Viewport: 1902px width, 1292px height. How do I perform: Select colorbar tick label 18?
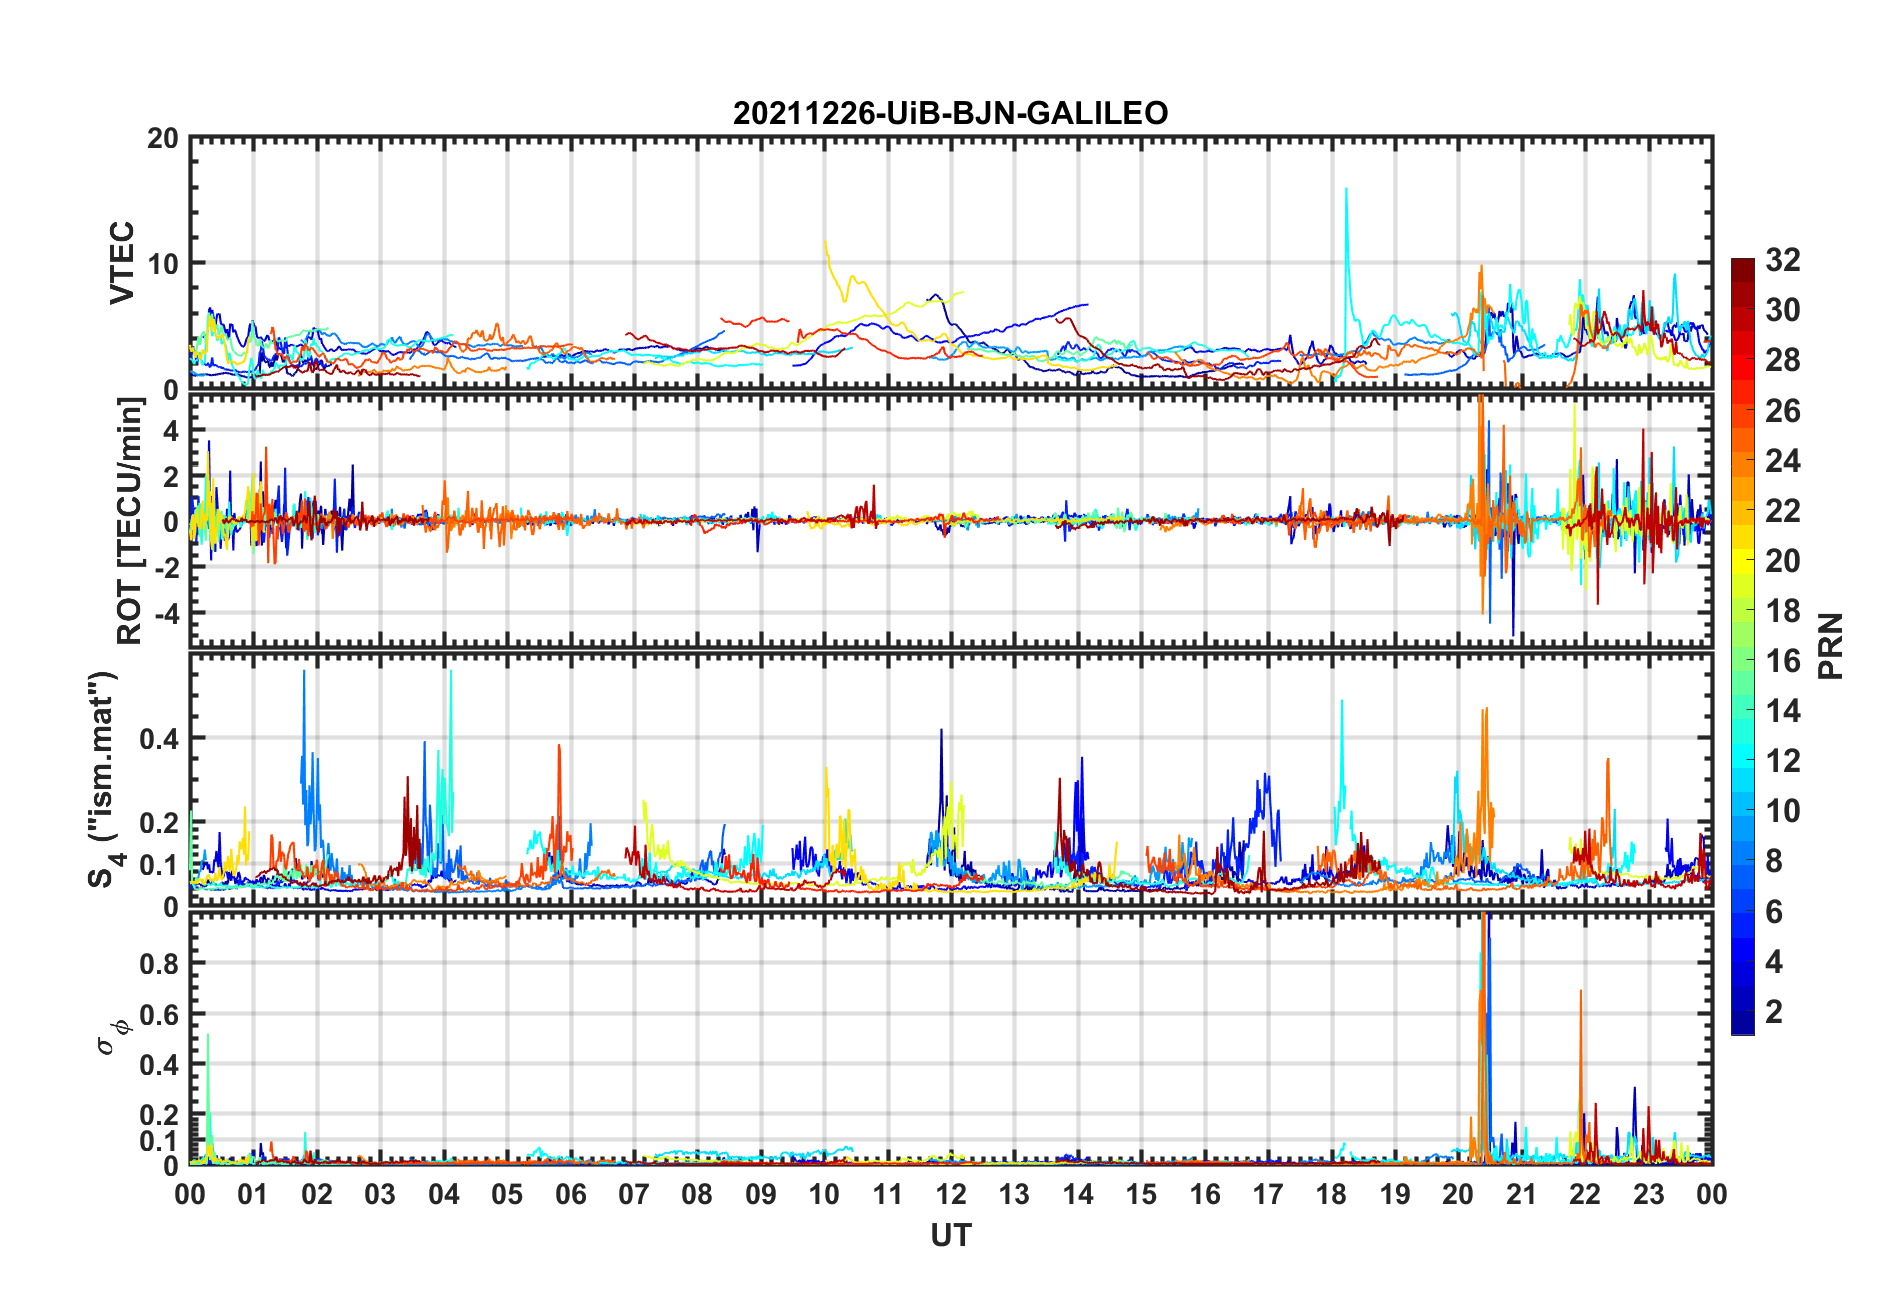(1782, 610)
